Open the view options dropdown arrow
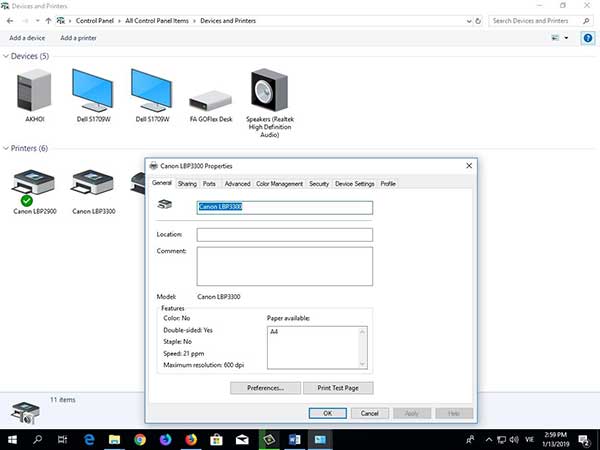Viewport: 600px width, 450px height. point(566,38)
